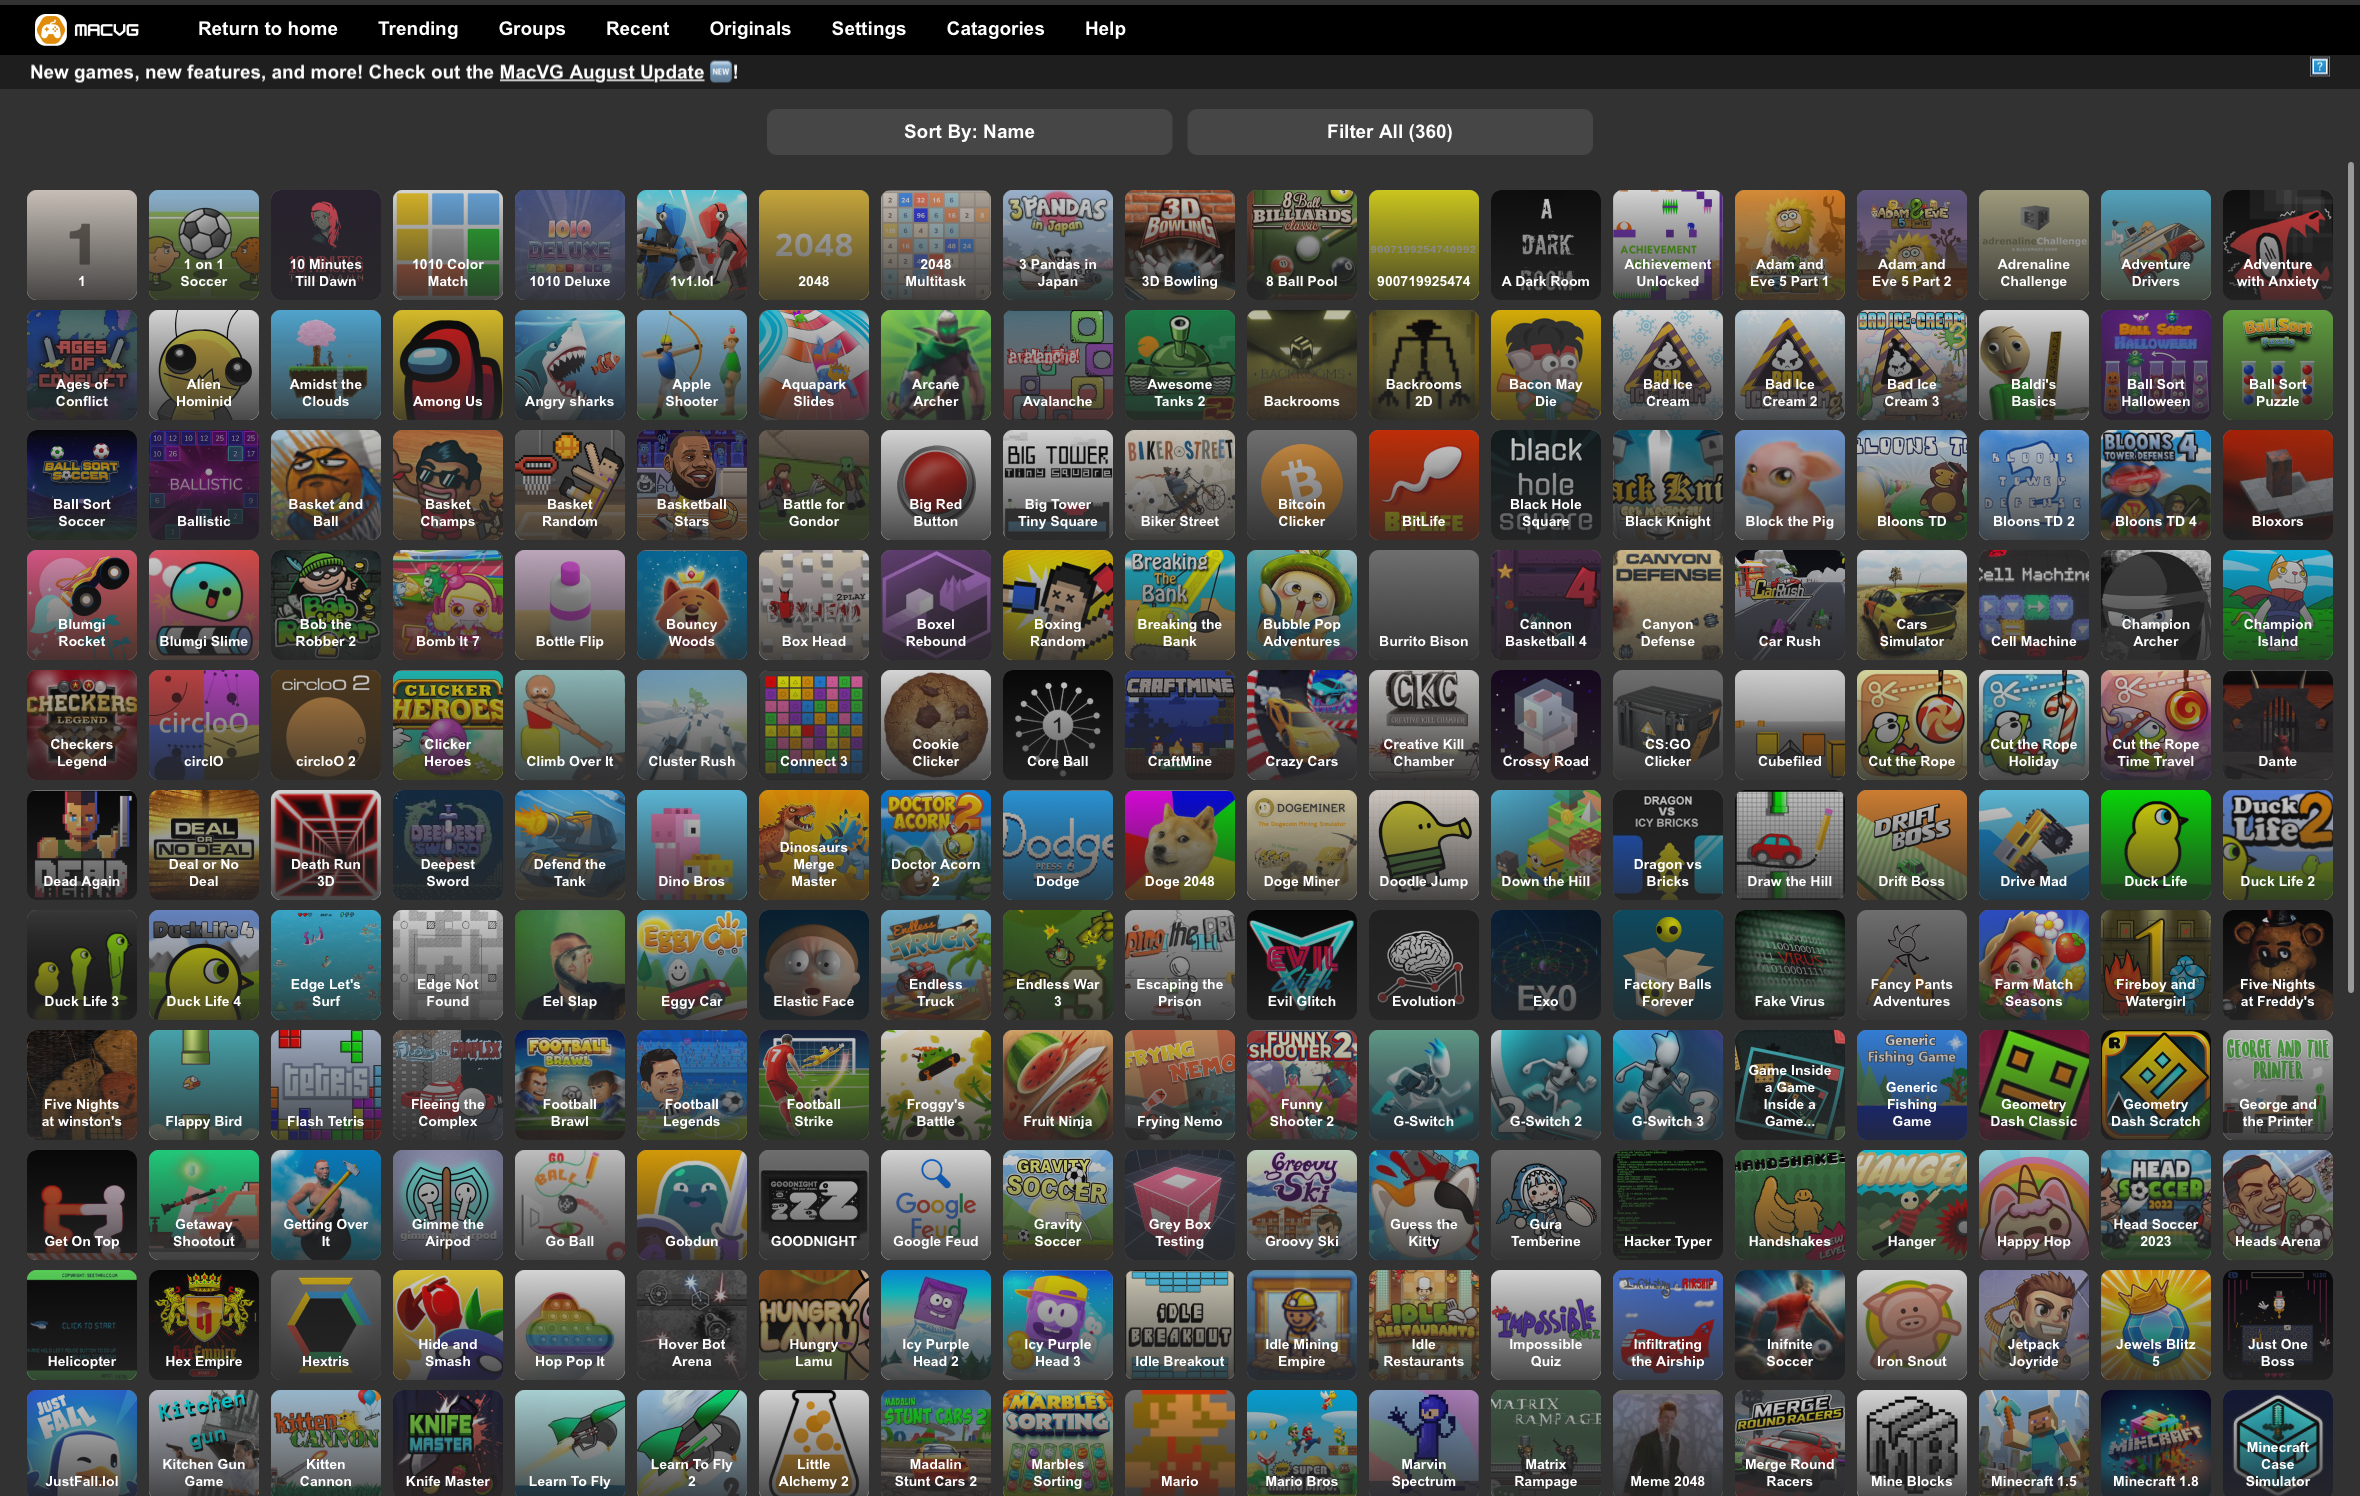Open the Hacker Typer tile
This screenshot has height=1496, width=2360.
click(1668, 1205)
